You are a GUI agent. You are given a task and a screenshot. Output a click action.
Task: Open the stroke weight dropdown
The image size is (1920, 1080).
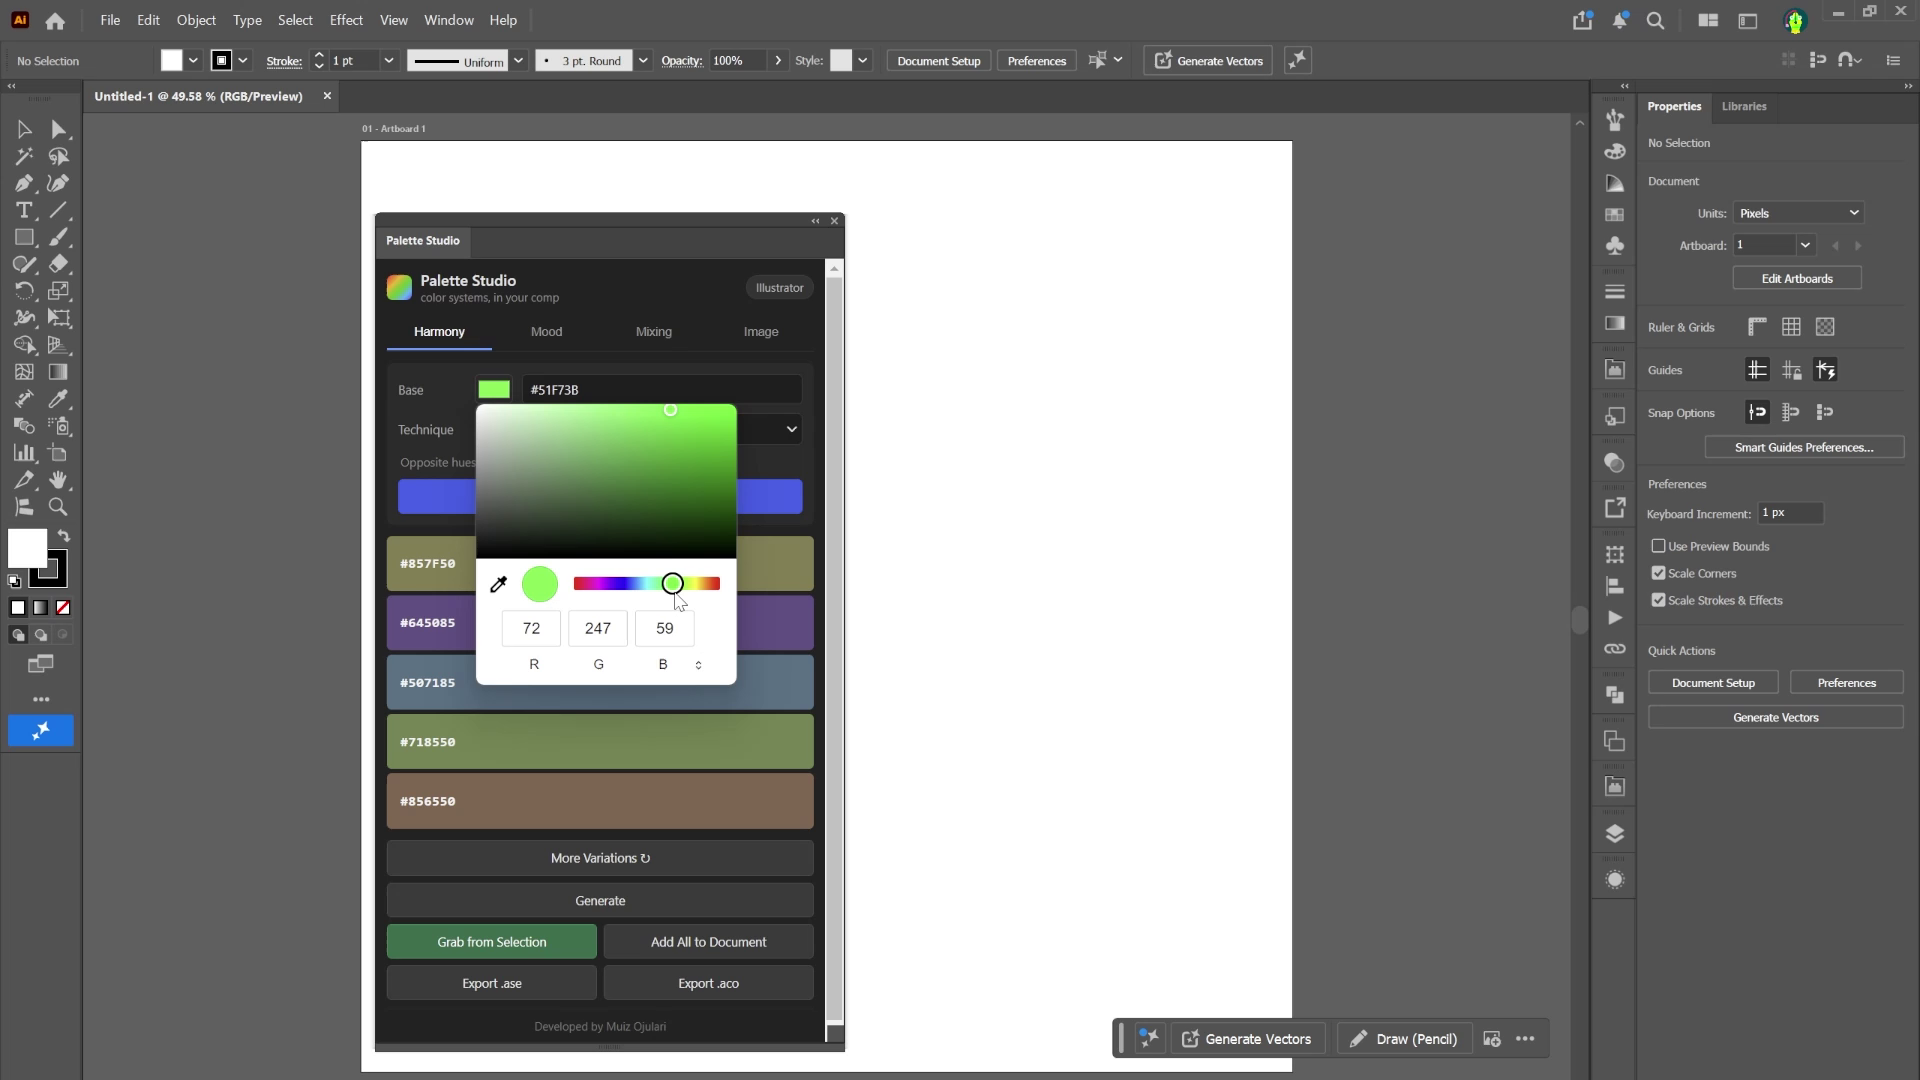click(x=389, y=61)
